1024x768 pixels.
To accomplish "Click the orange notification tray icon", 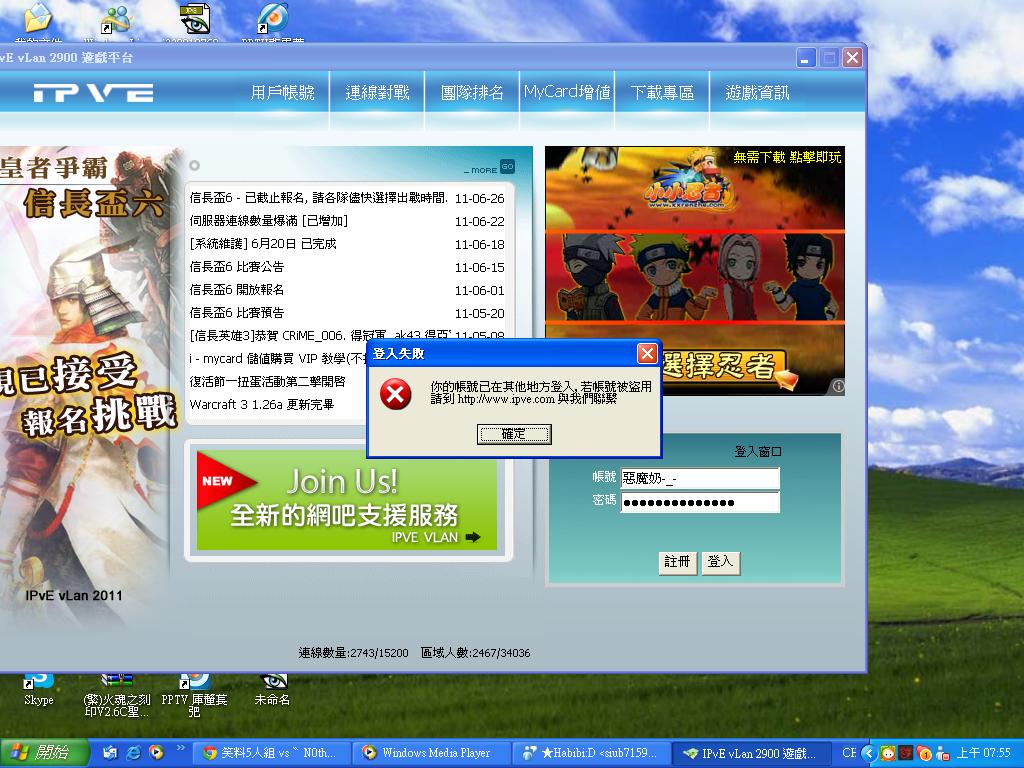I will pyautogui.click(x=923, y=753).
